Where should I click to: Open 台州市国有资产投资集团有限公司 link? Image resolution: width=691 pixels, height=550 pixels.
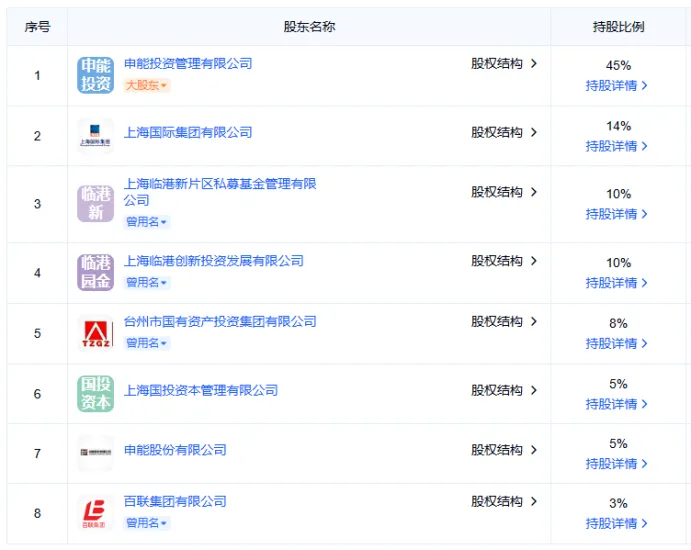pyautogui.click(x=220, y=321)
